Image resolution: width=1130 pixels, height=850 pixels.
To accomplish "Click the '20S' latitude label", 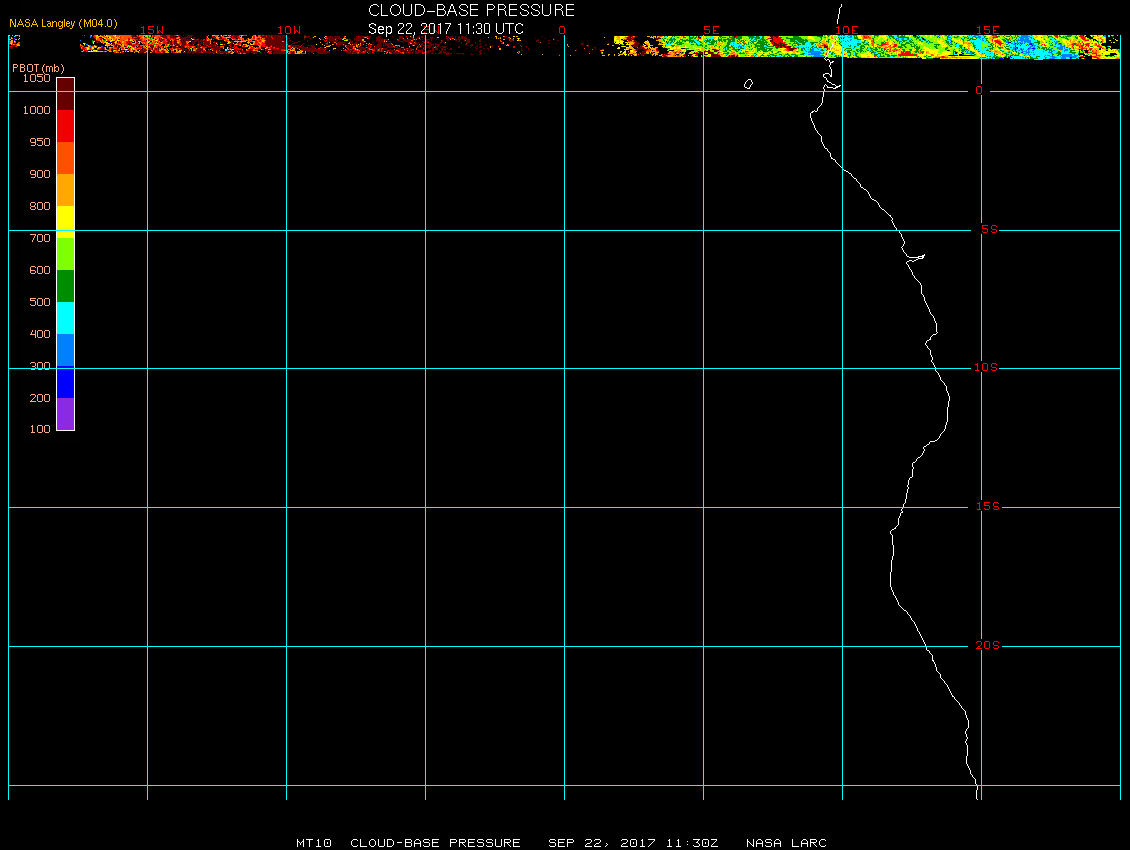I will pos(987,645).
